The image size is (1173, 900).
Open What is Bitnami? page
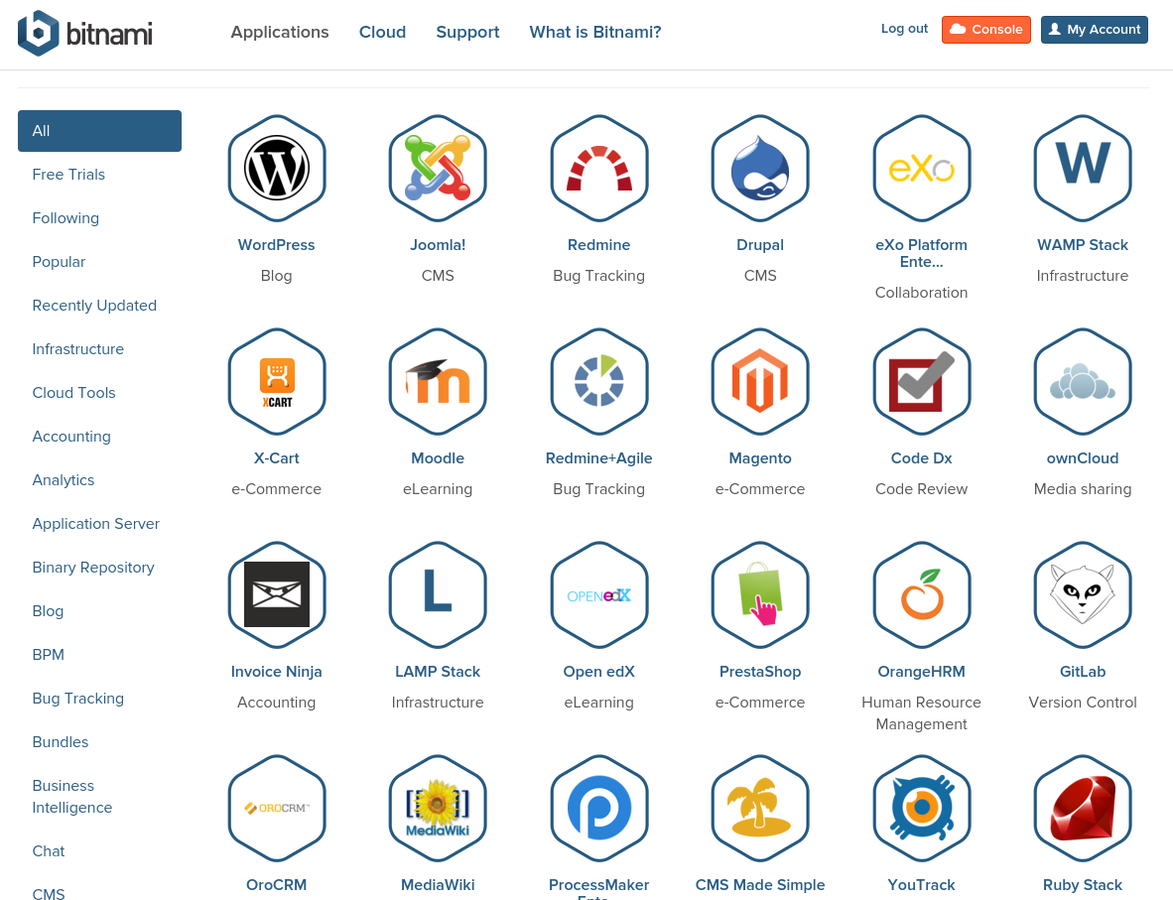tap(595, 32)
